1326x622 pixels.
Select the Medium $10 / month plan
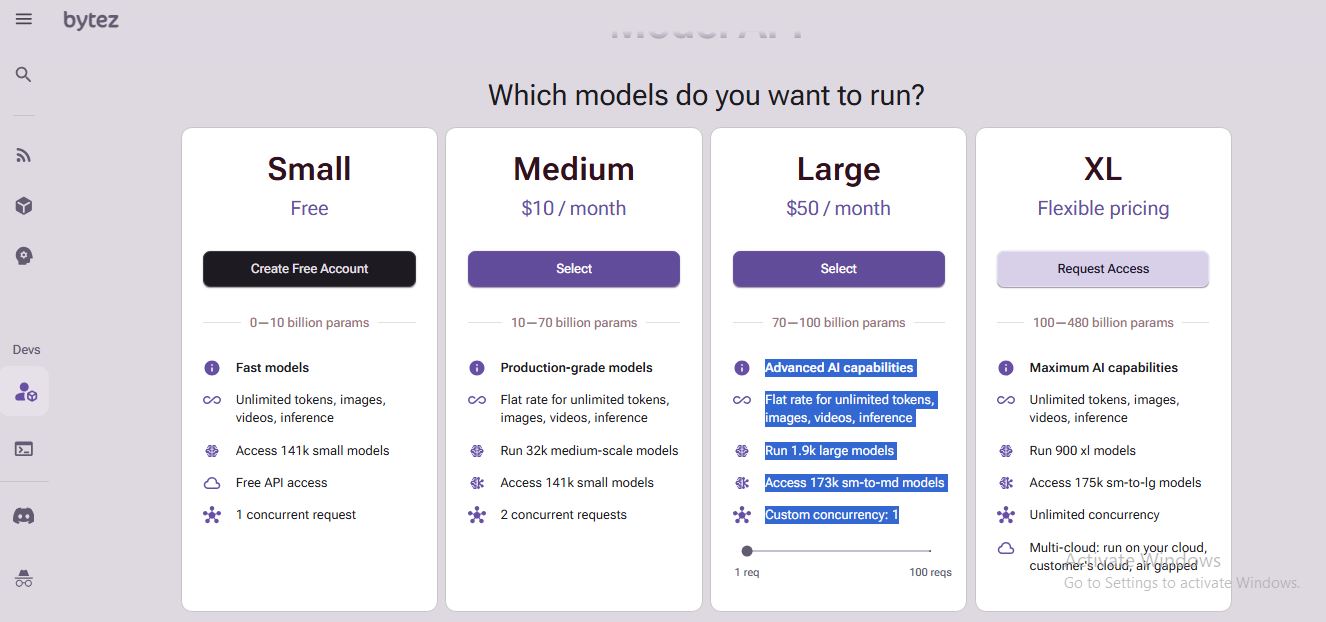click(x=574, y=269)
